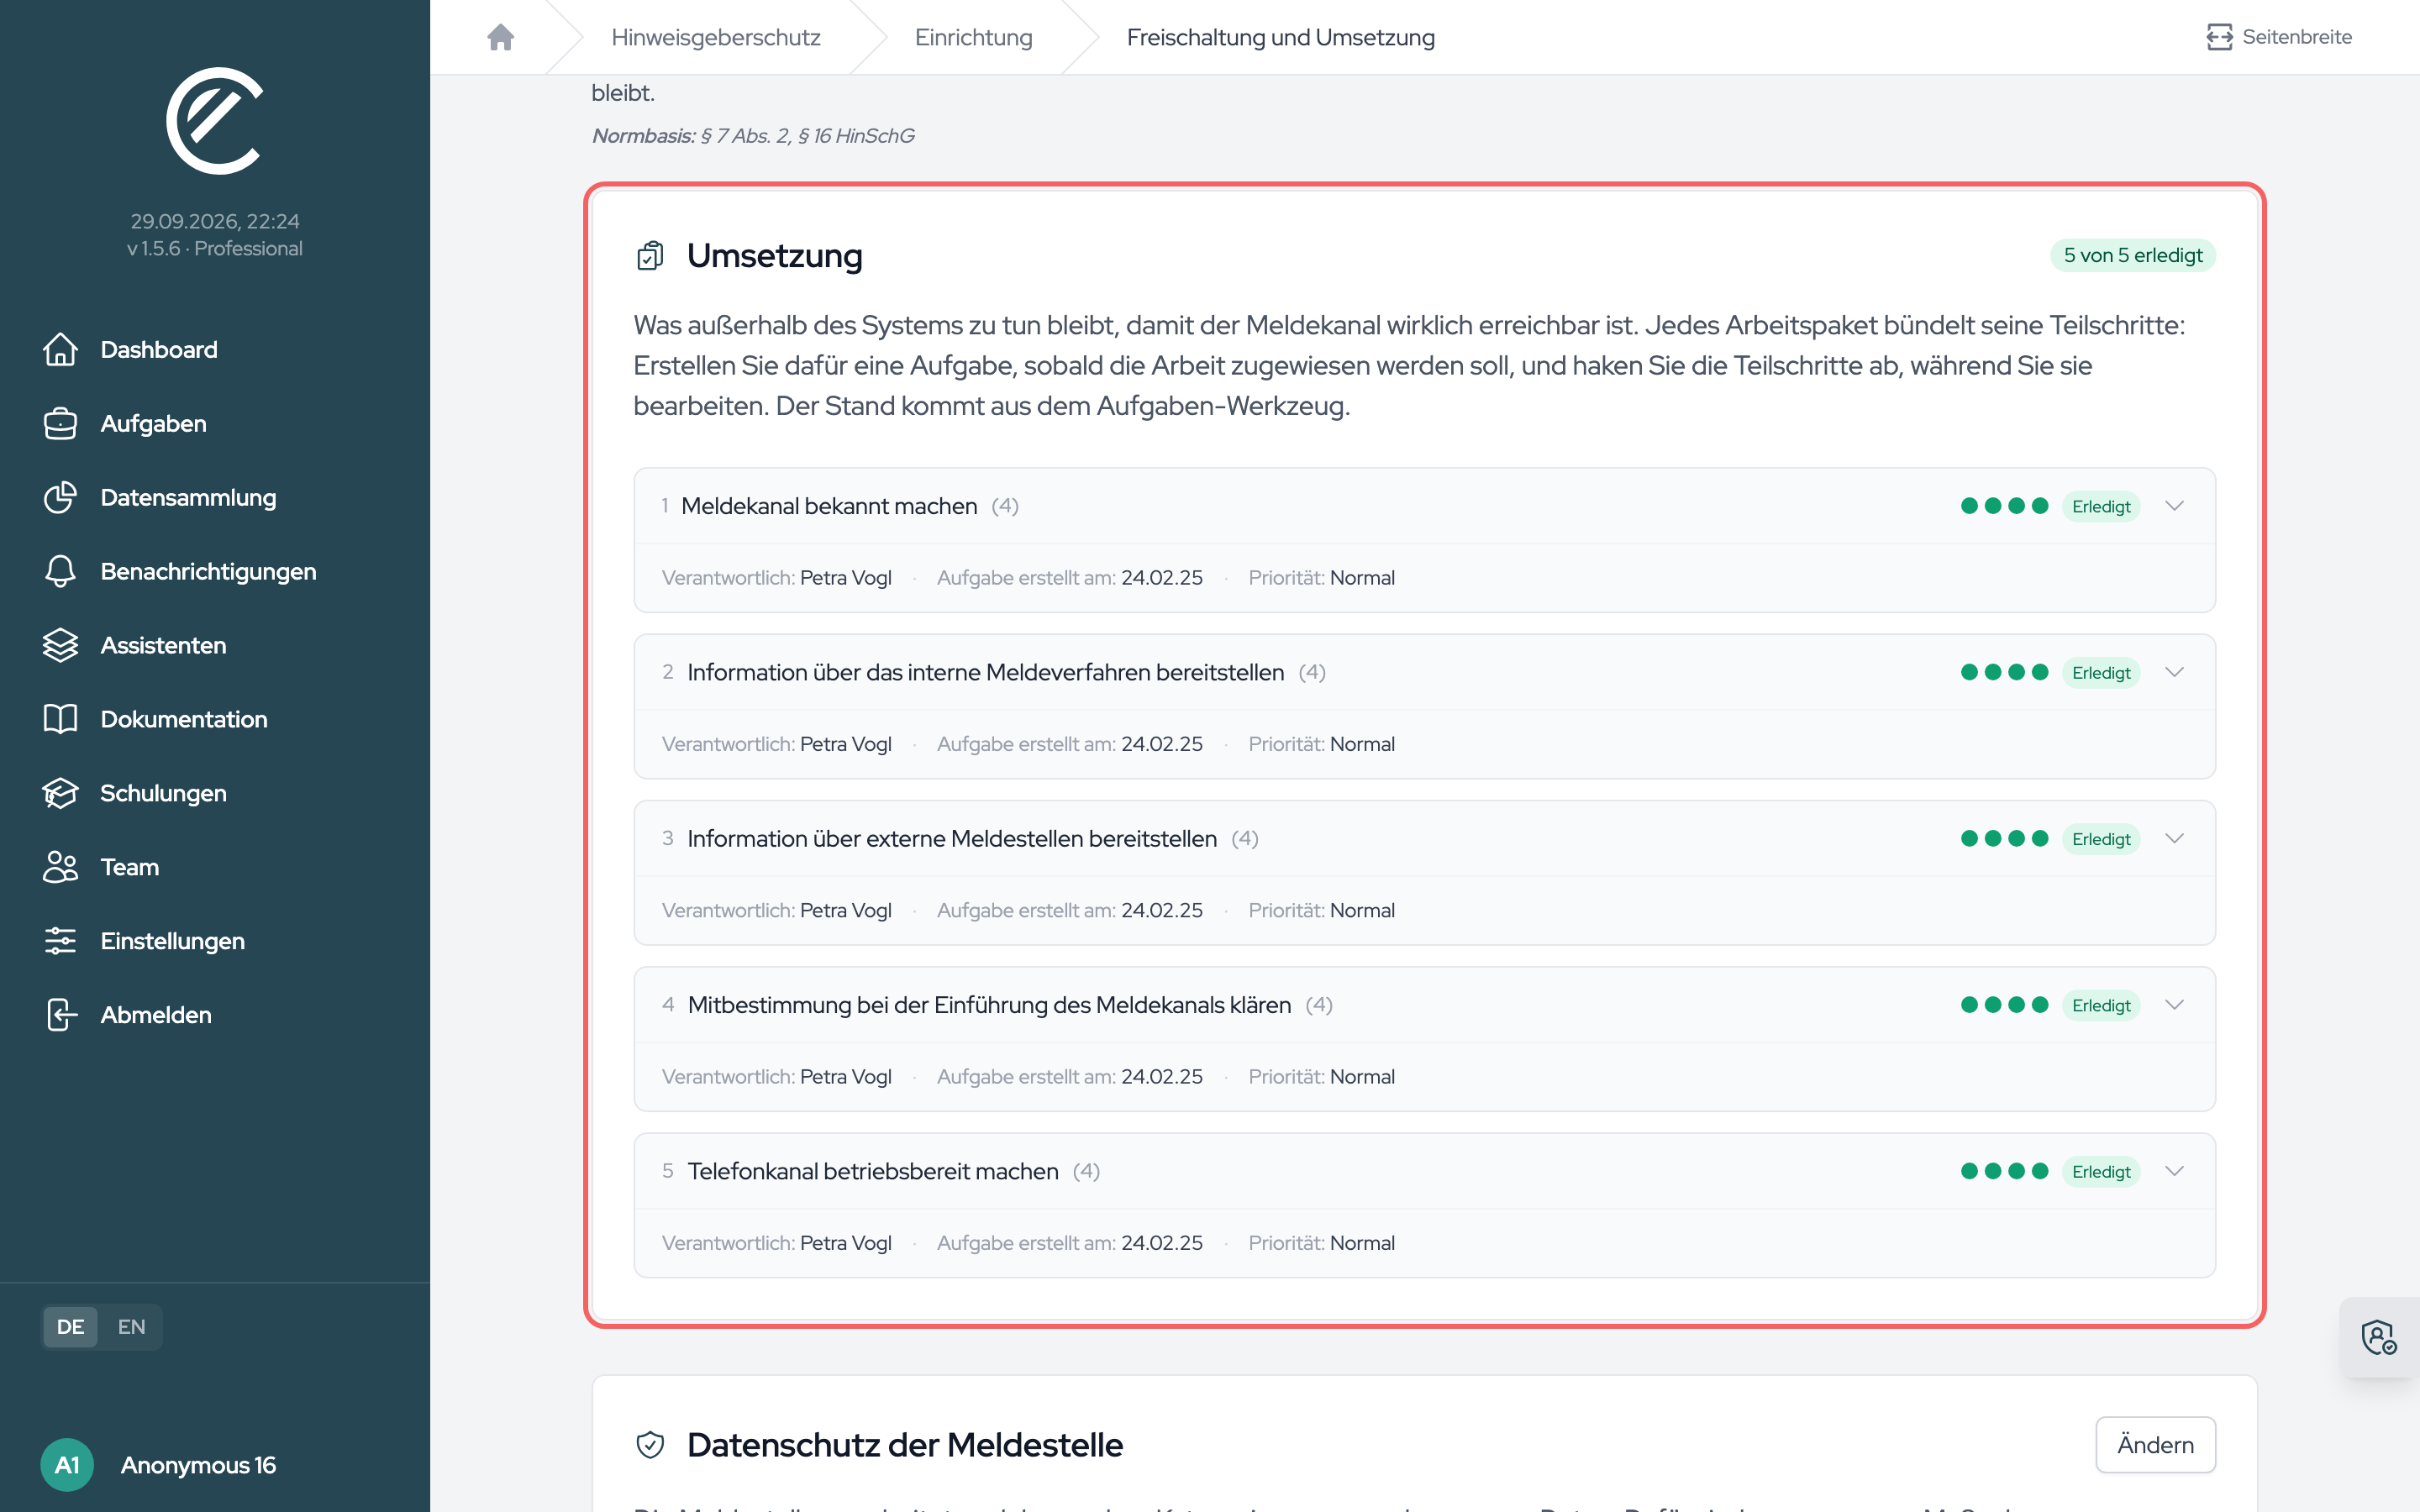Click the Einstellungen sliders icon
This screenshot has height=1512, width=2420.
(x=60, y=942)
